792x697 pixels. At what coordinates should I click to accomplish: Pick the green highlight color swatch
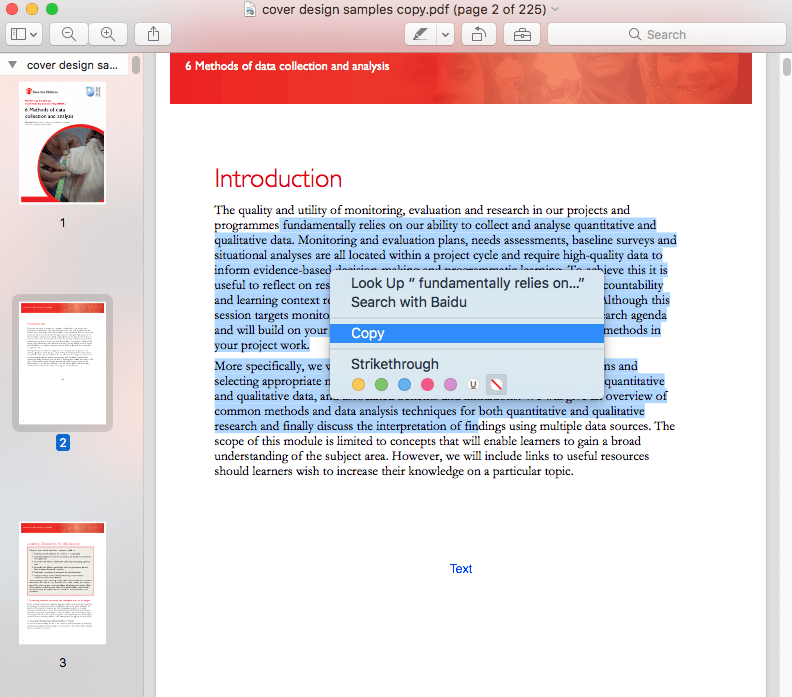[x=381, y=384]
